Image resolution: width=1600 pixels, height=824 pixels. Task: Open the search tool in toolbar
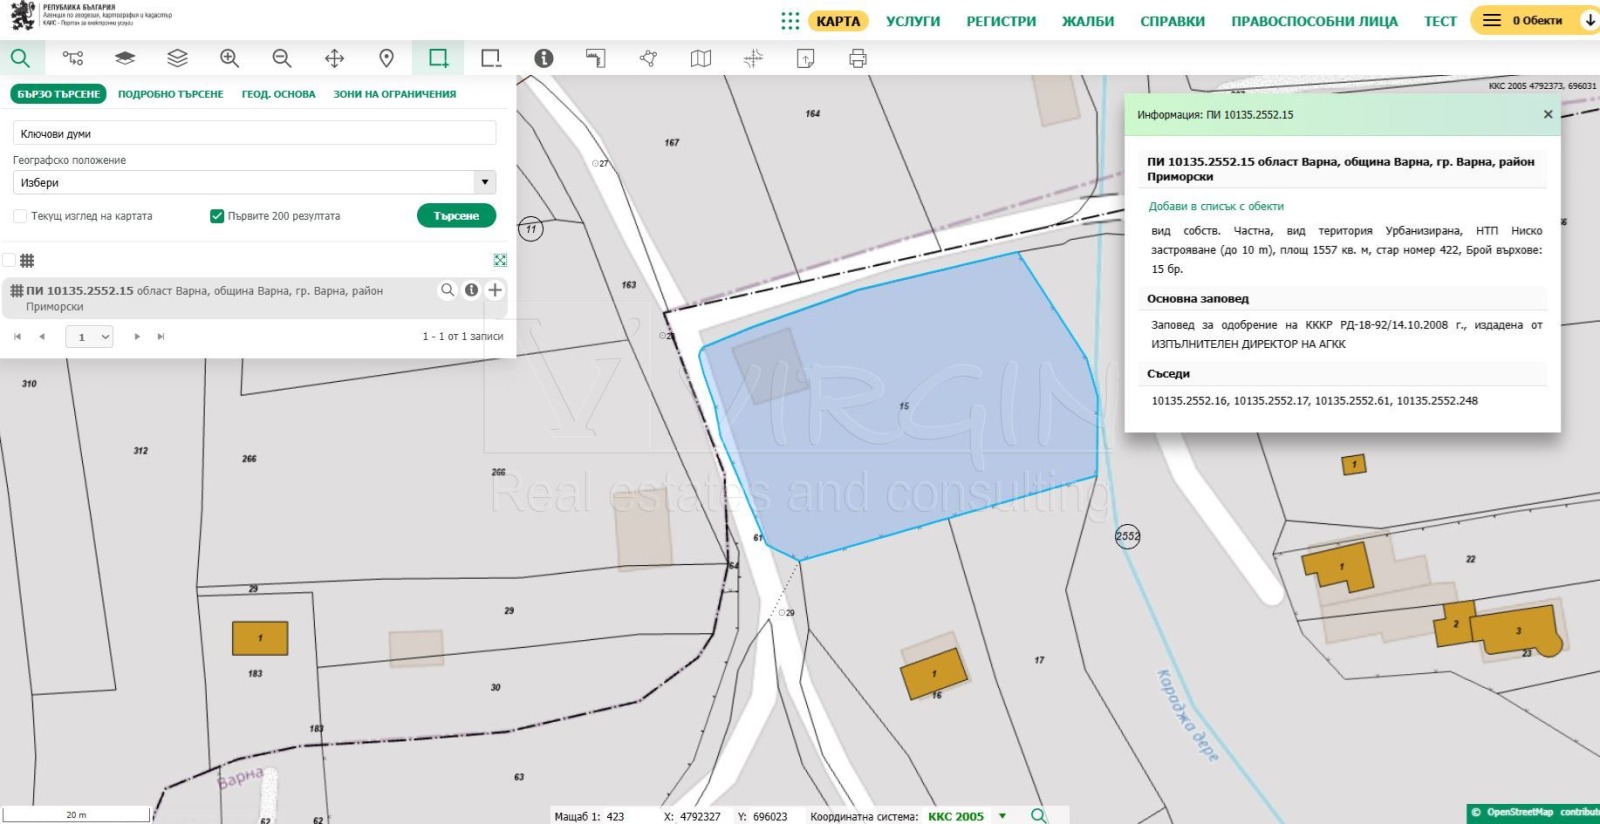[20, 58]
